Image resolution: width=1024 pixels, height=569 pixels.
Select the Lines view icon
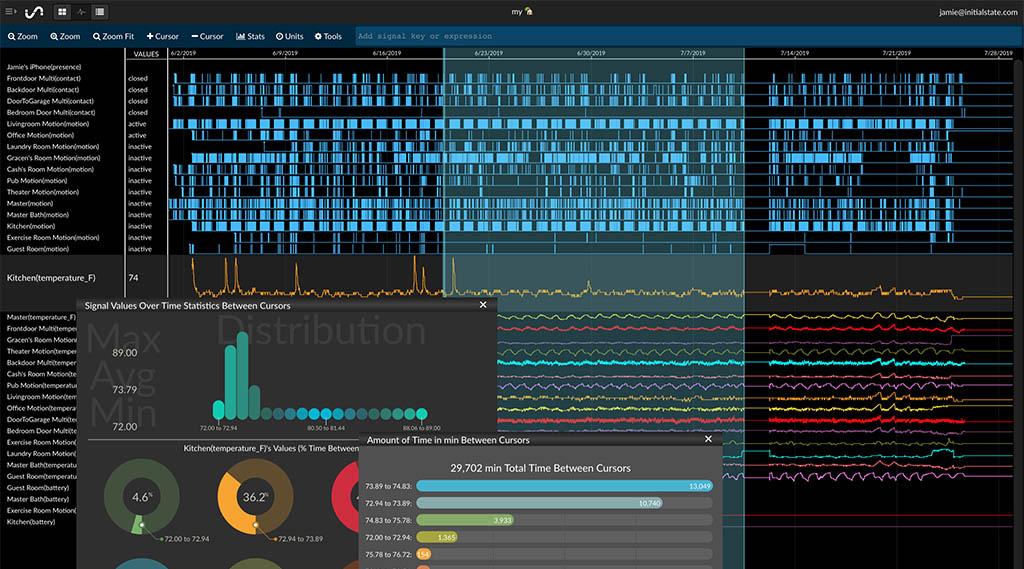tap(99, 12)
